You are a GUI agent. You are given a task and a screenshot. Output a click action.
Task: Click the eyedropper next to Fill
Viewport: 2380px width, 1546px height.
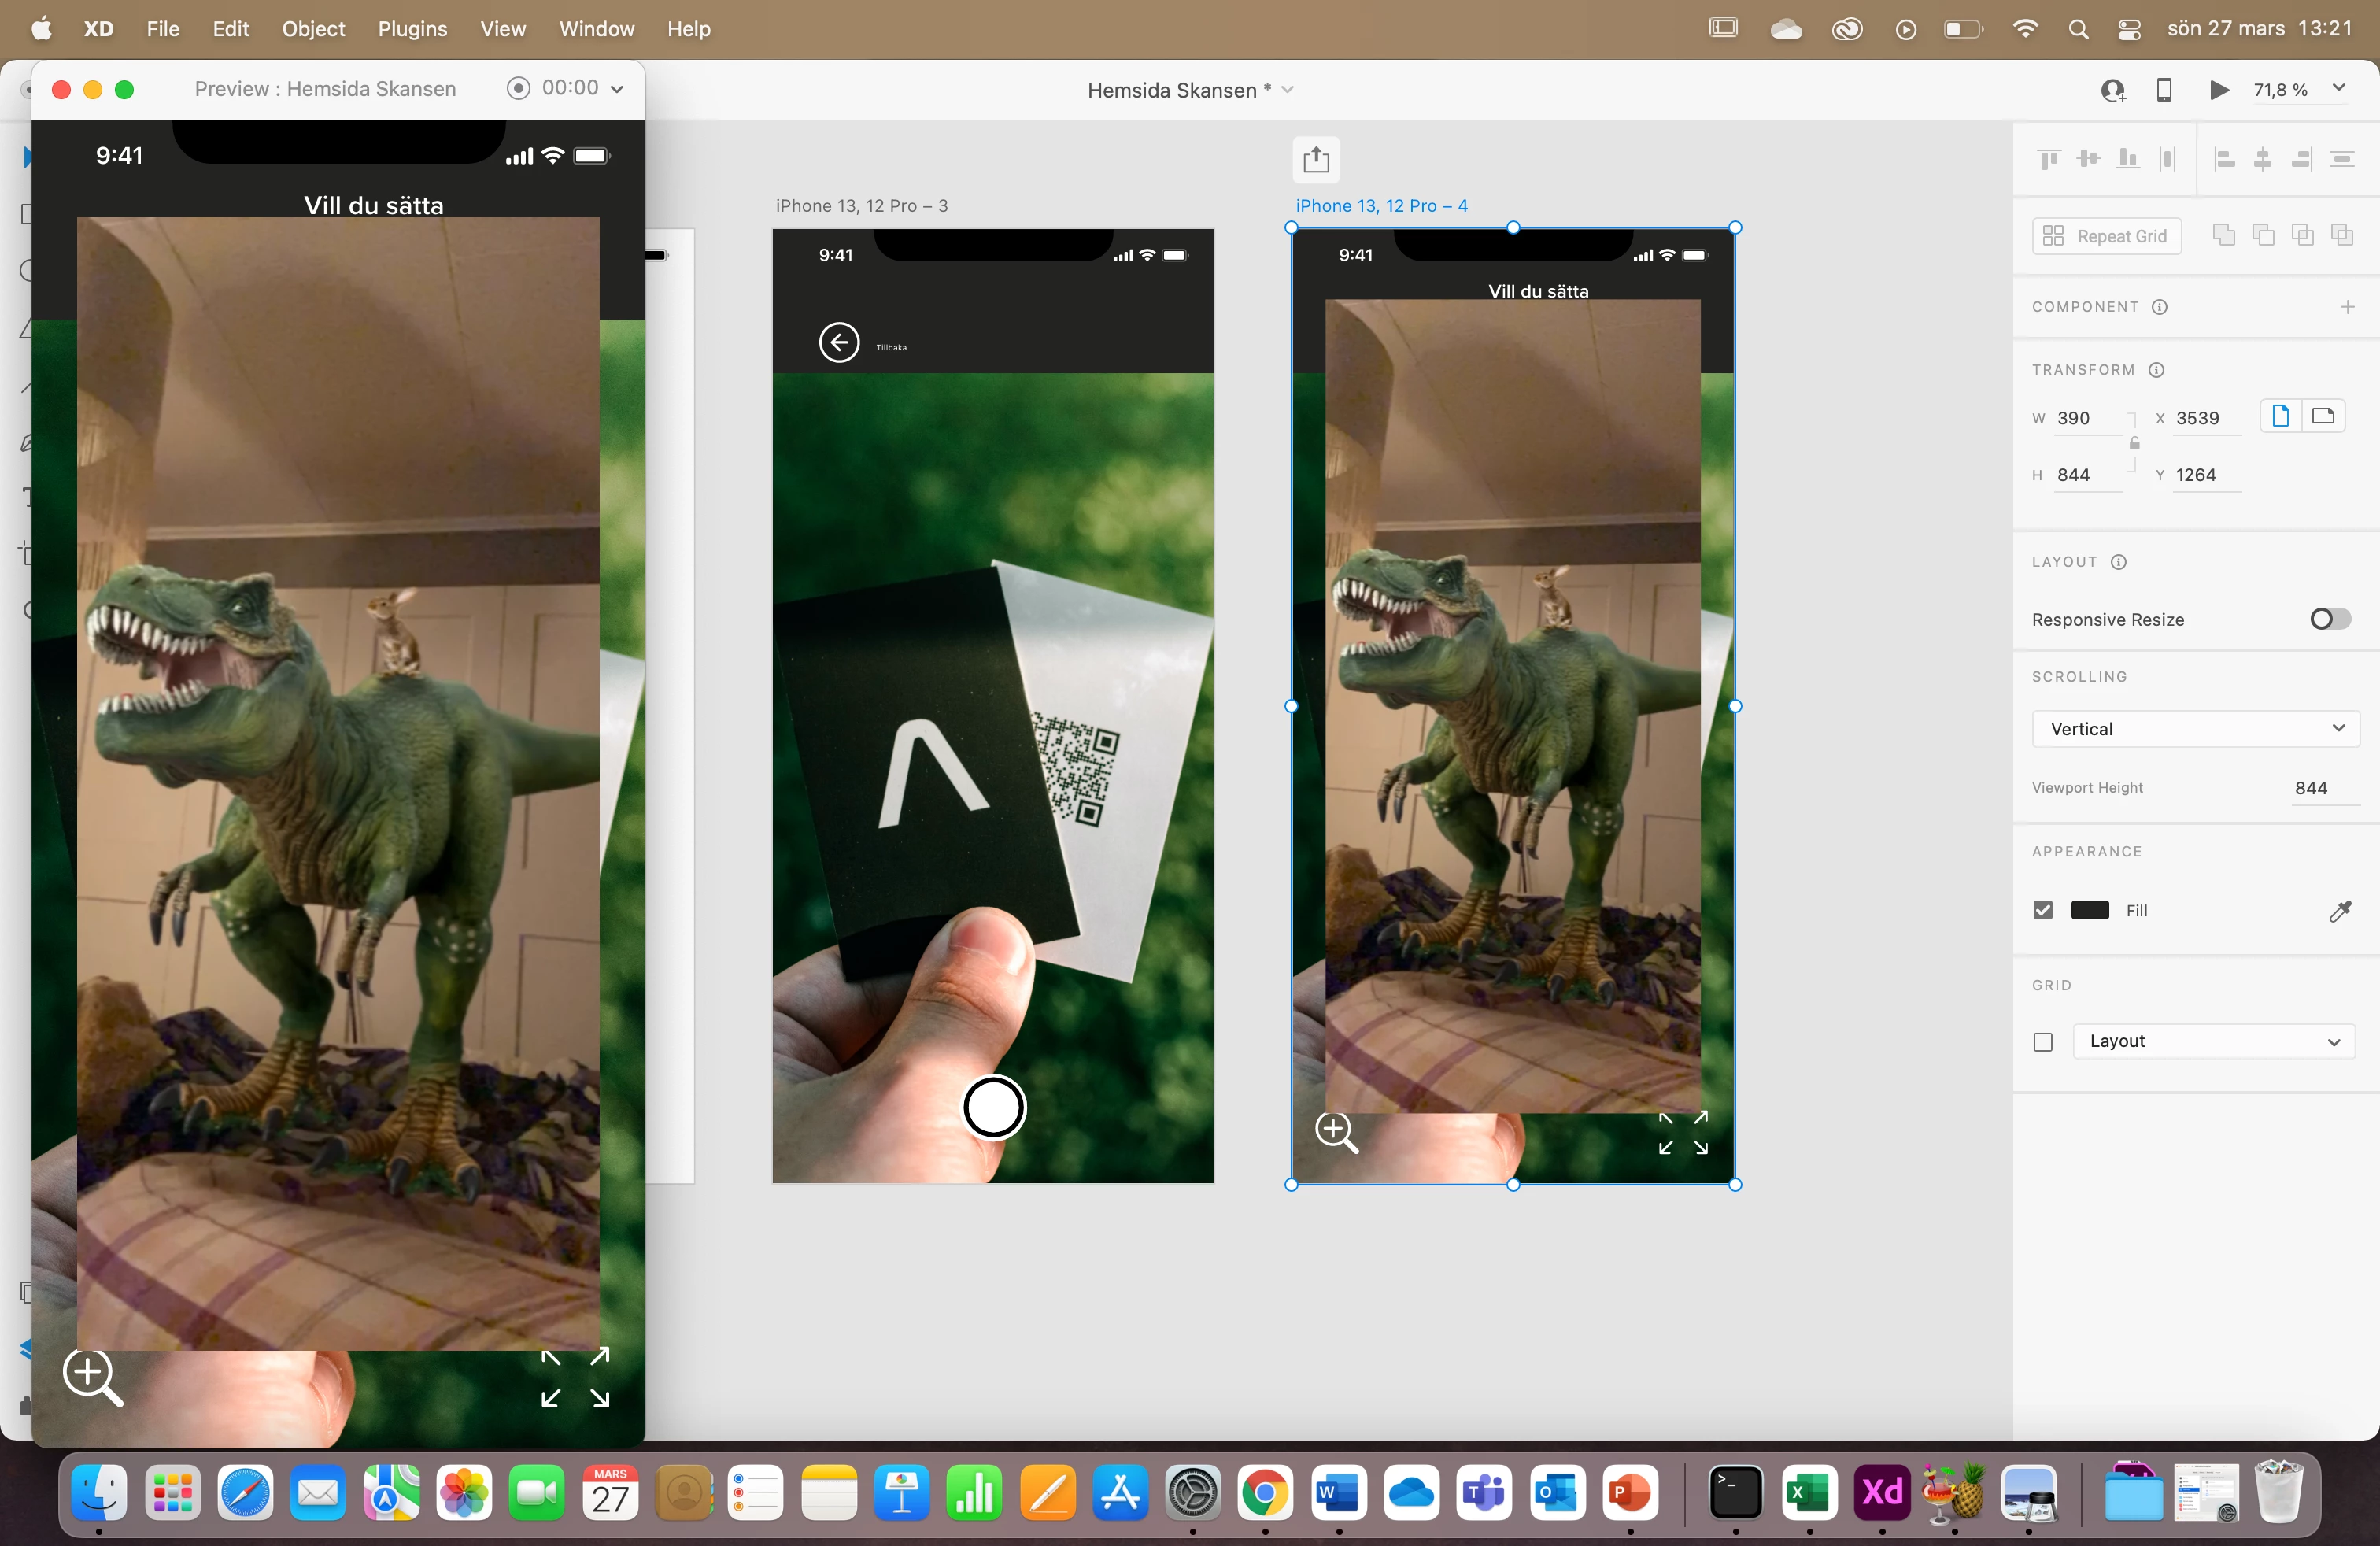pyautogui.click(x=2339, y=911)
